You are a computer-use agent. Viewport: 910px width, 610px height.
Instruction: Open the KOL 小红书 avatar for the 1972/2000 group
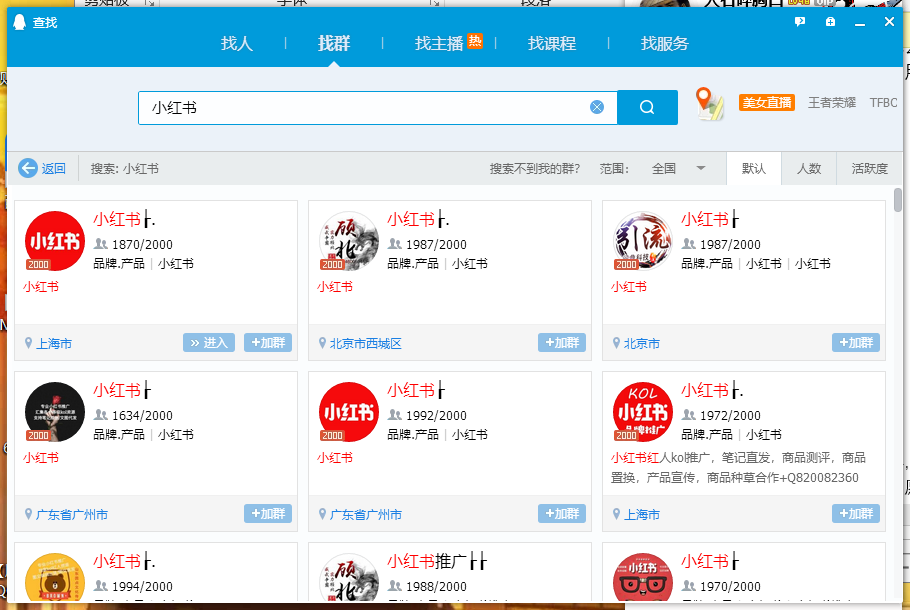(642, 412)
